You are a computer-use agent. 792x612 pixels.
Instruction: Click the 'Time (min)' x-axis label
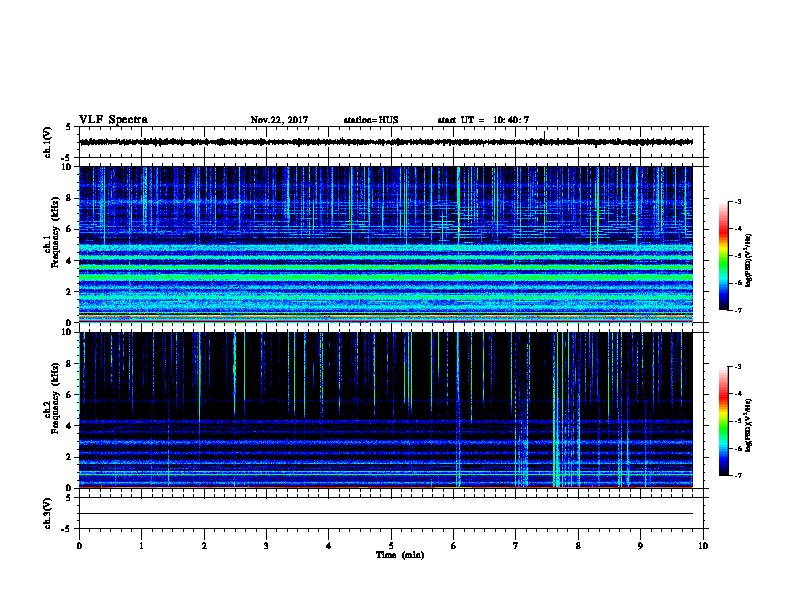(x=400, y=555)
